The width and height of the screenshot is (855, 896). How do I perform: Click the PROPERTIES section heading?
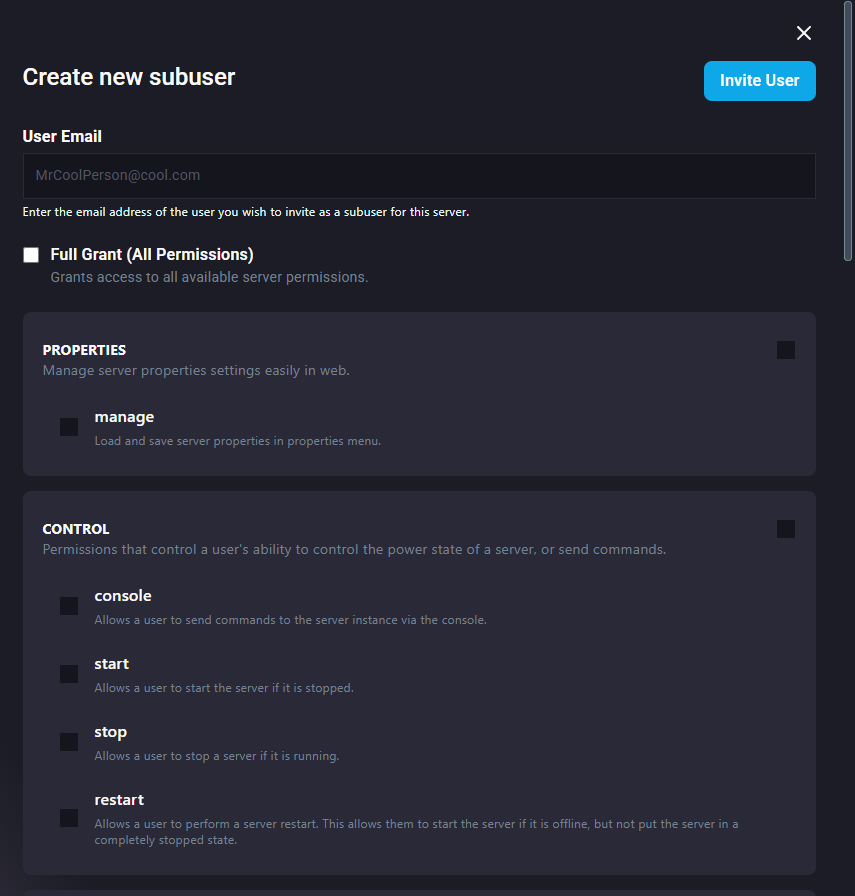pos(84,350)
